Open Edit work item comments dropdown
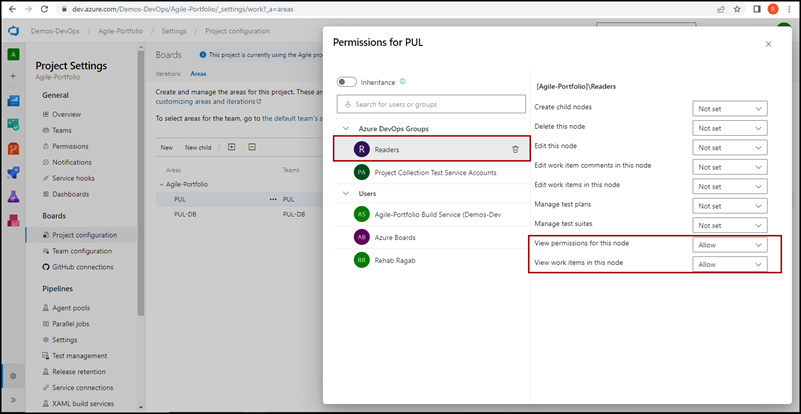The width and height of the screenshot is (801, 414). click(730, 167)
